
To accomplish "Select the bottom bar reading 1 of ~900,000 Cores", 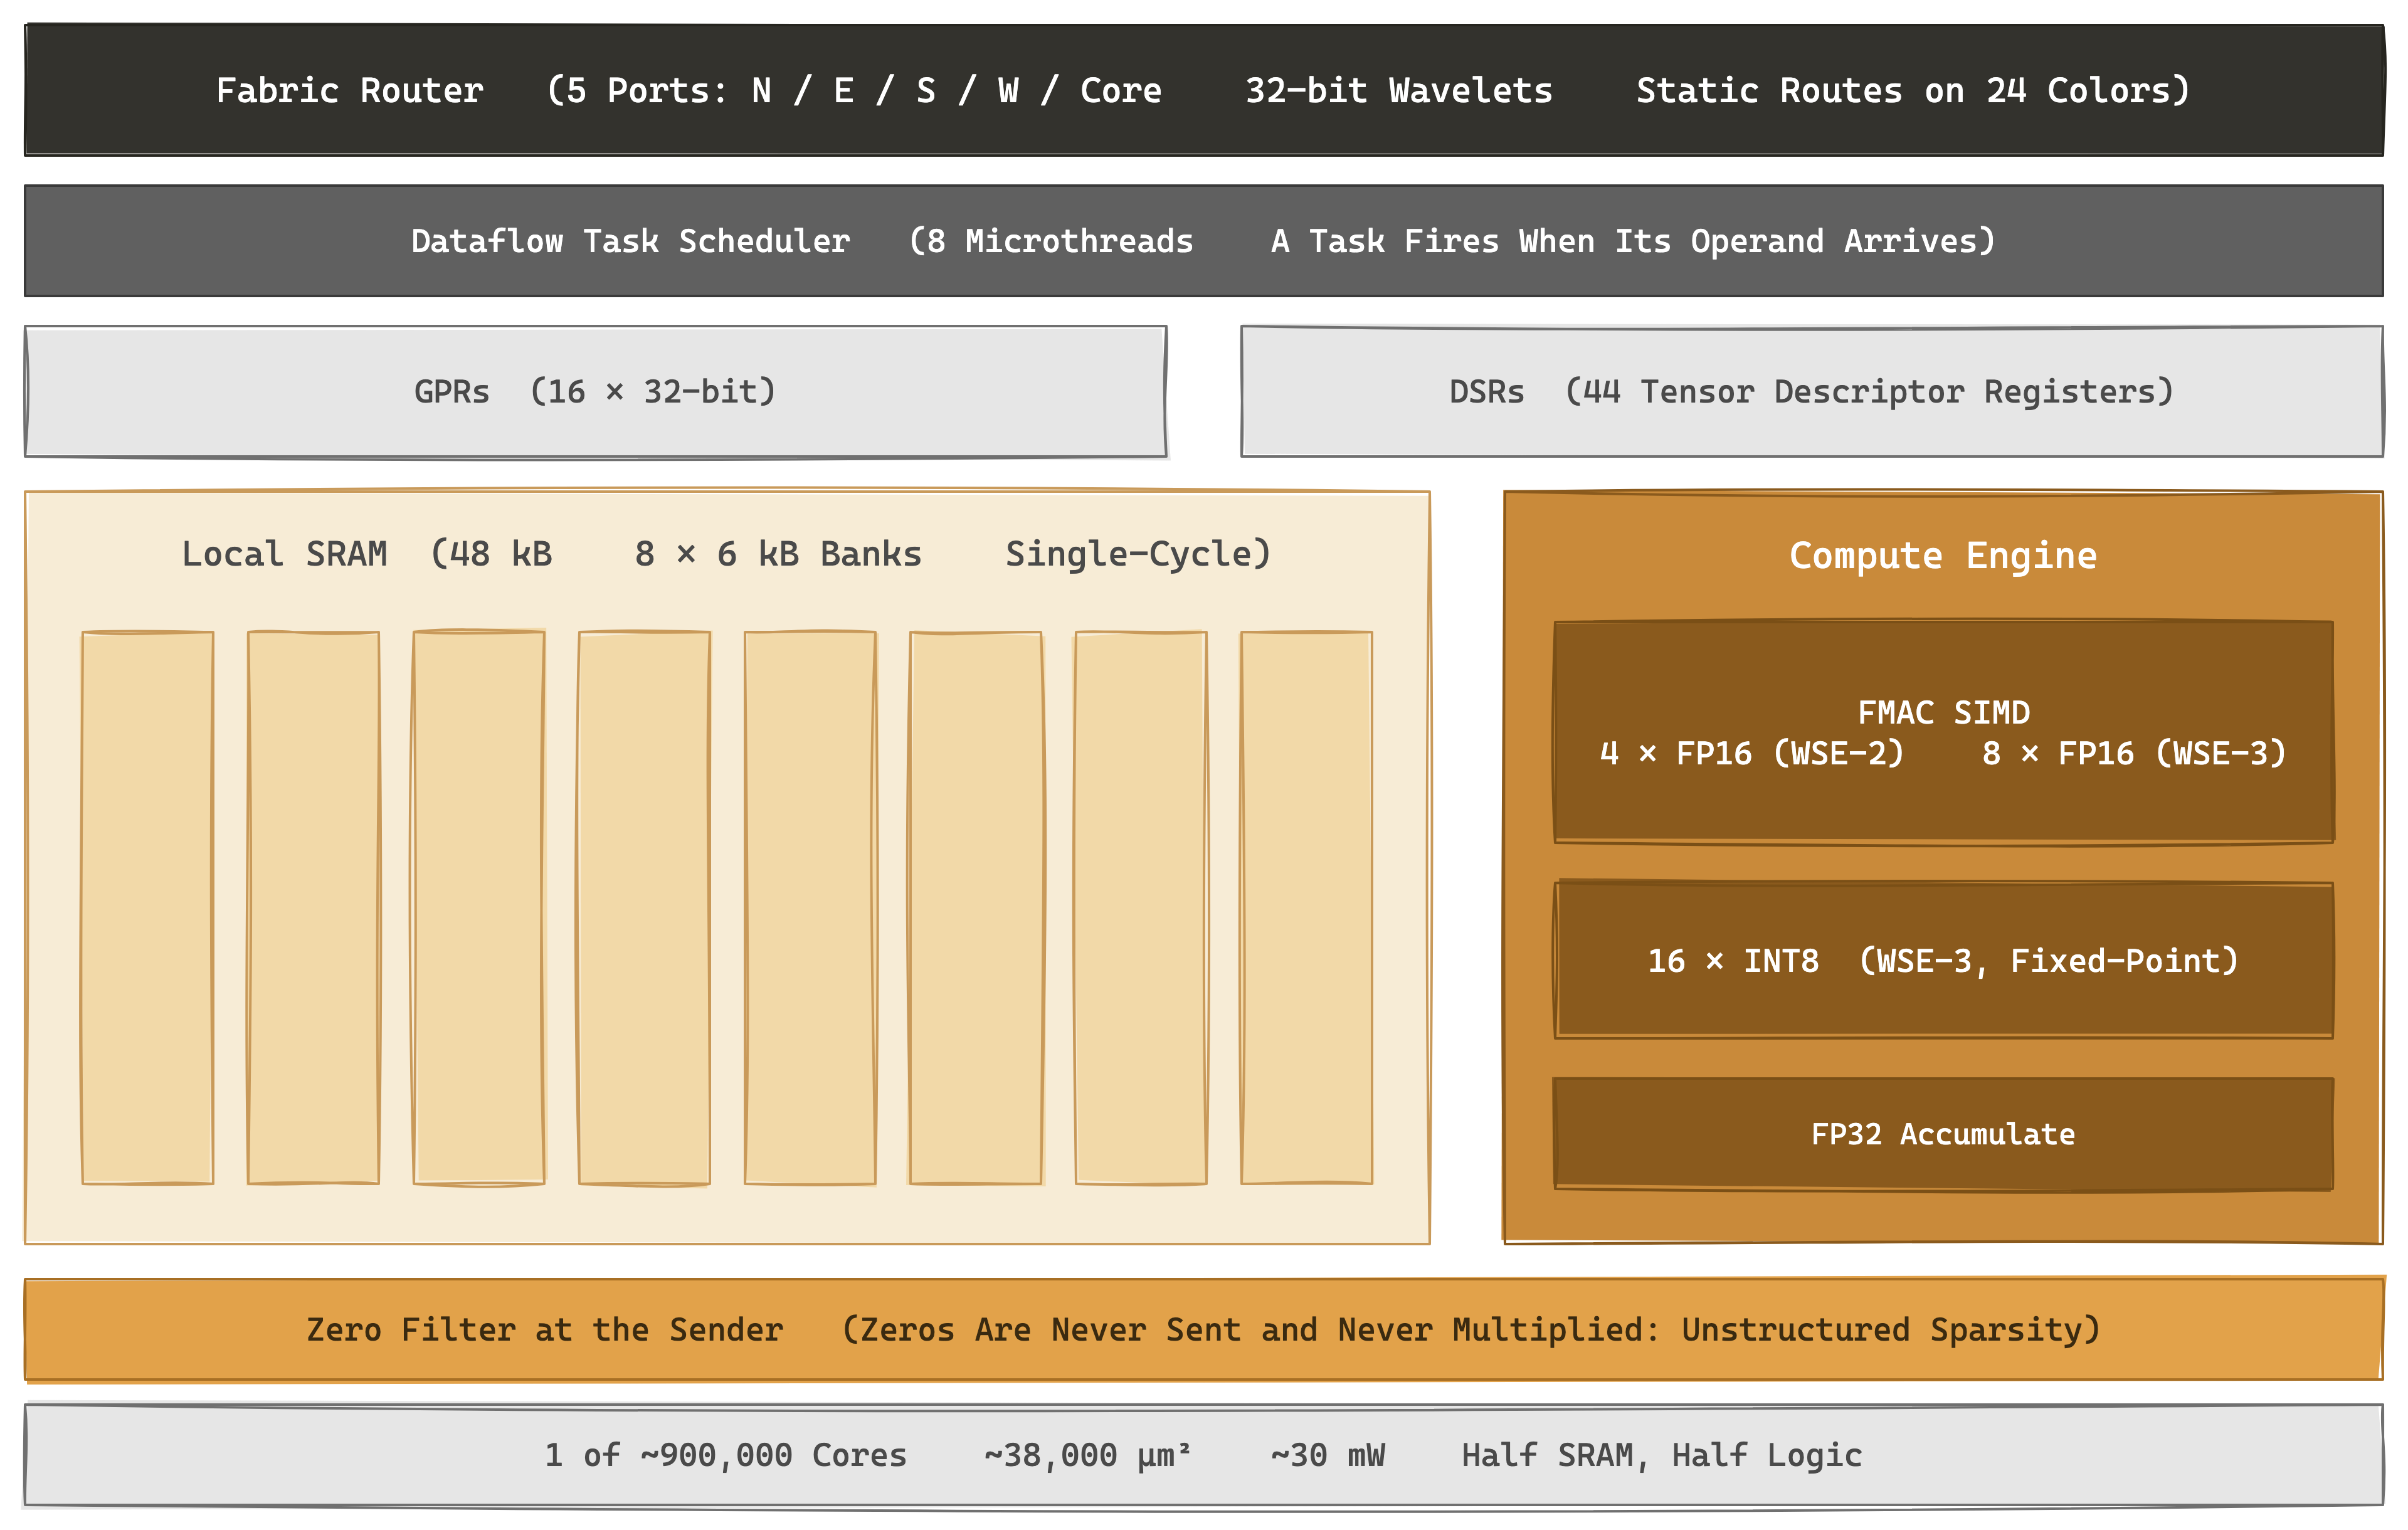I will [x=1204, y=1455].
